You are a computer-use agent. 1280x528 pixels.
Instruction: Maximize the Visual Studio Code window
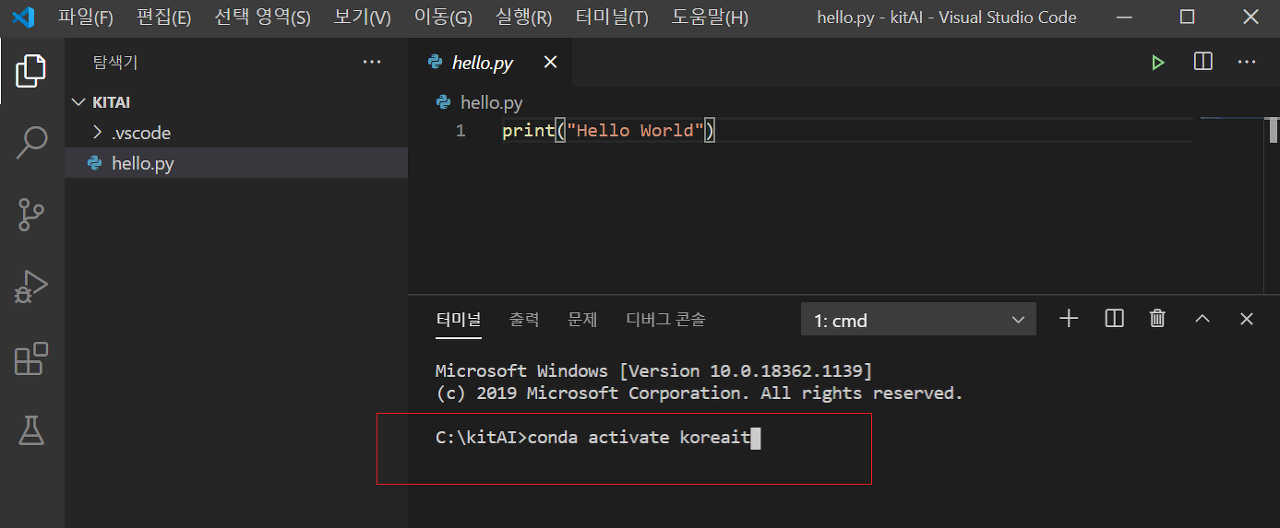click(1187, 17)
